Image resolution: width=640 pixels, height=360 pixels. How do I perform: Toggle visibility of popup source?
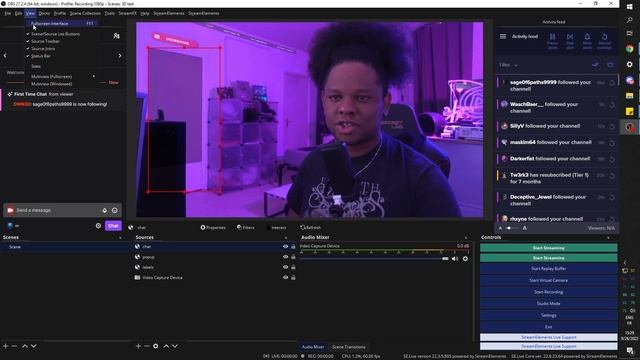point(285,257)
